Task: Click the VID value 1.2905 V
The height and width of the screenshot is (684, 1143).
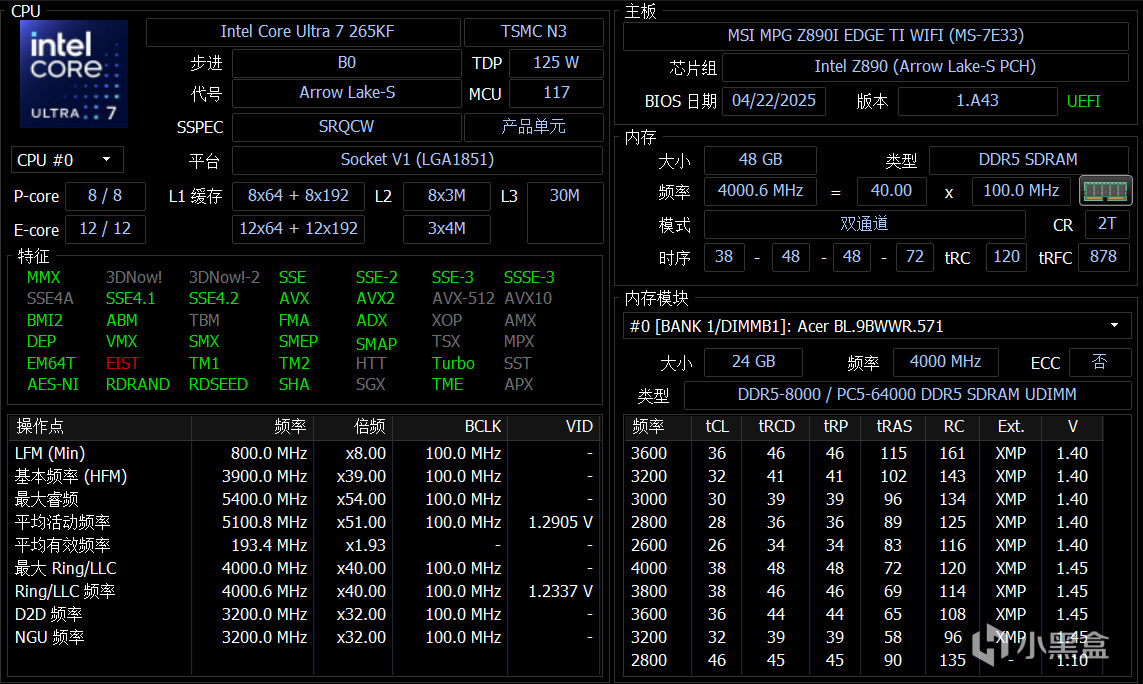Action: pyautogui.click(x=560, y=523)
